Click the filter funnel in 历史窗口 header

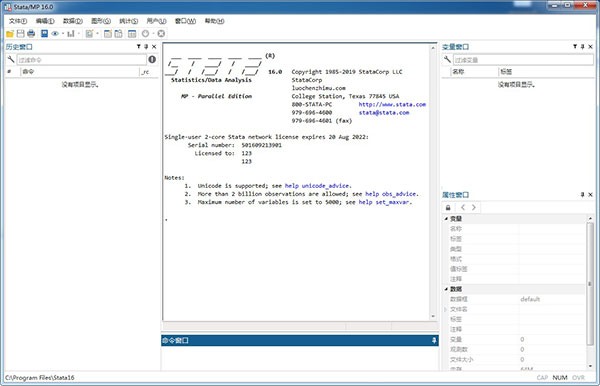pos(139,47)
